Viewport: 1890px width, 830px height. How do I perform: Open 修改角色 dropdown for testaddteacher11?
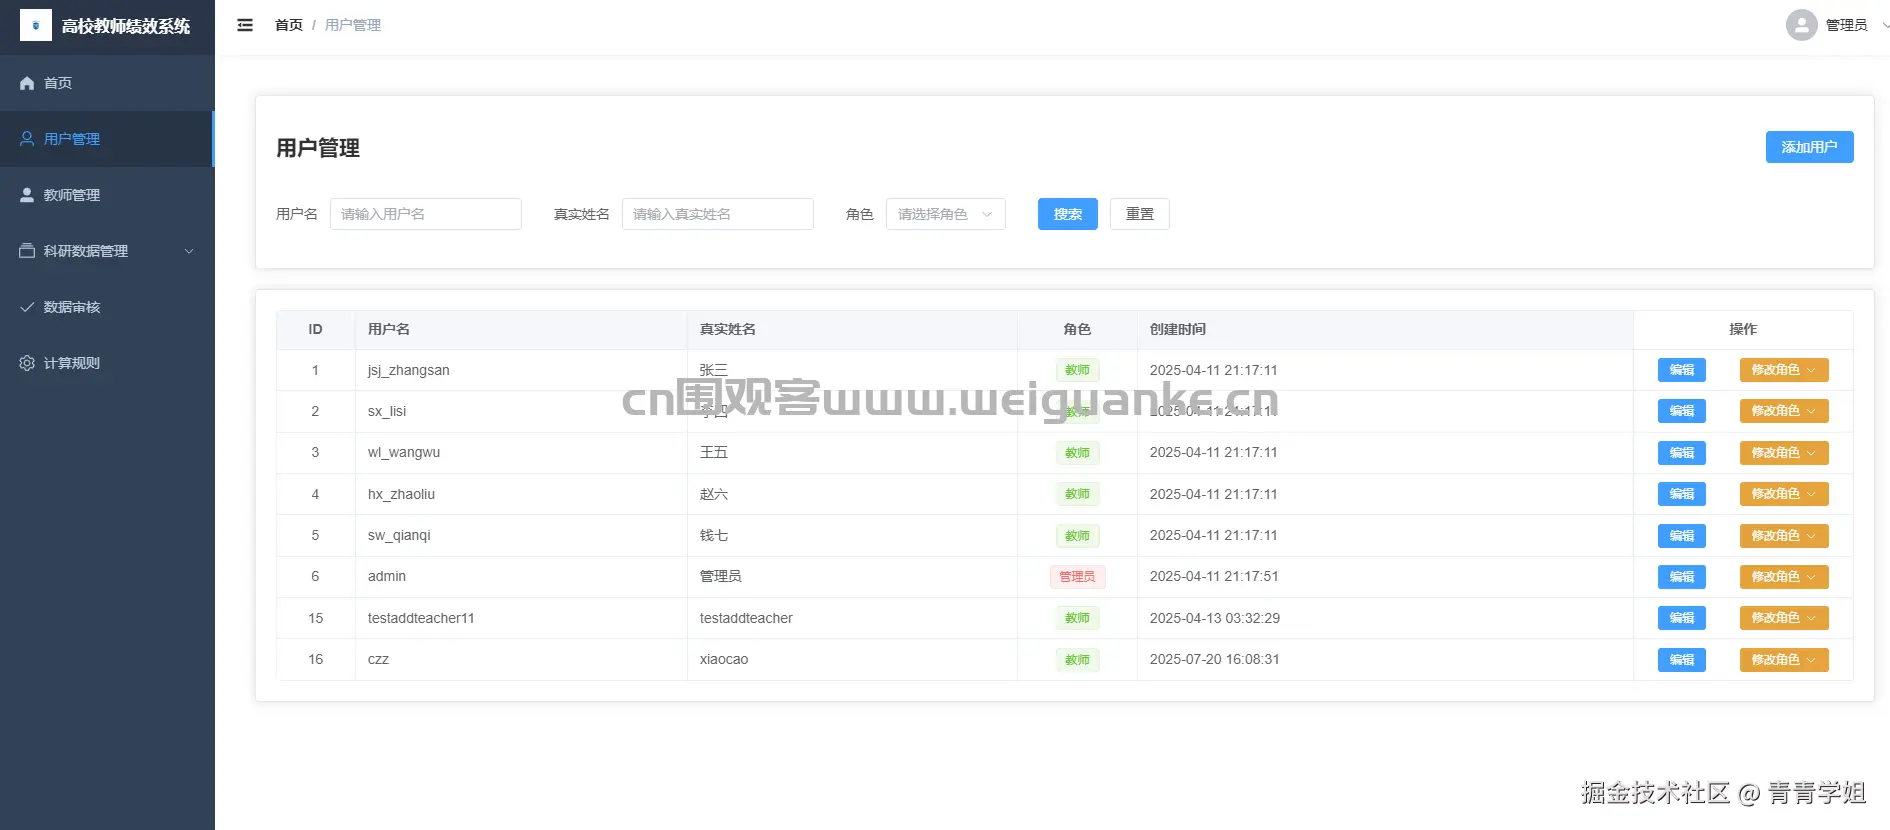pos(1784,618)
